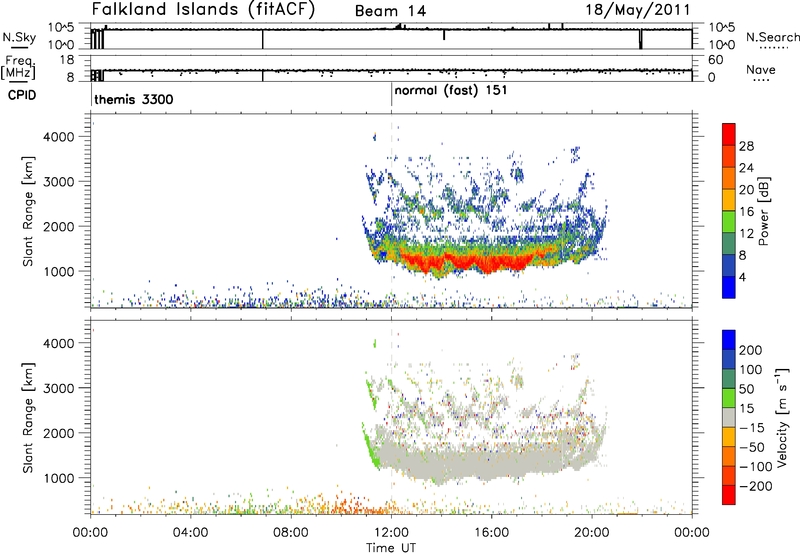800x554 pixels.
Task: Click the date '18/May/2011'
Action: tap(638, 10)
